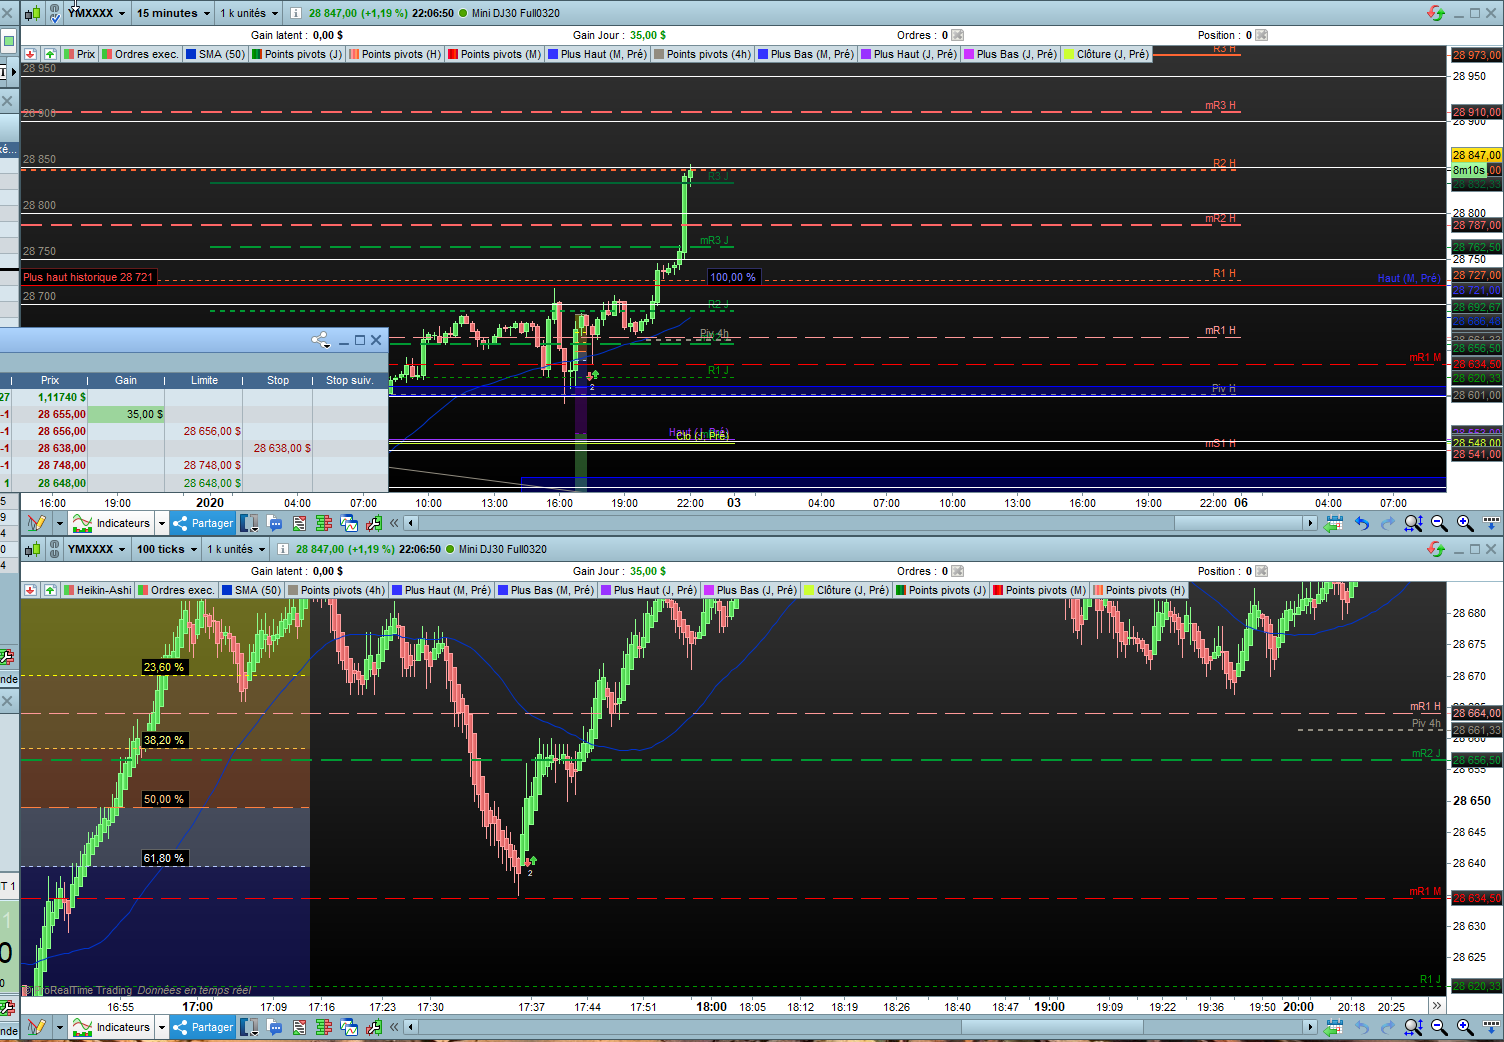Click horizontal scrollbar thumb in 100 ticks chart
This screenshot has width=1504, height=1042.
[1052, 1027]
